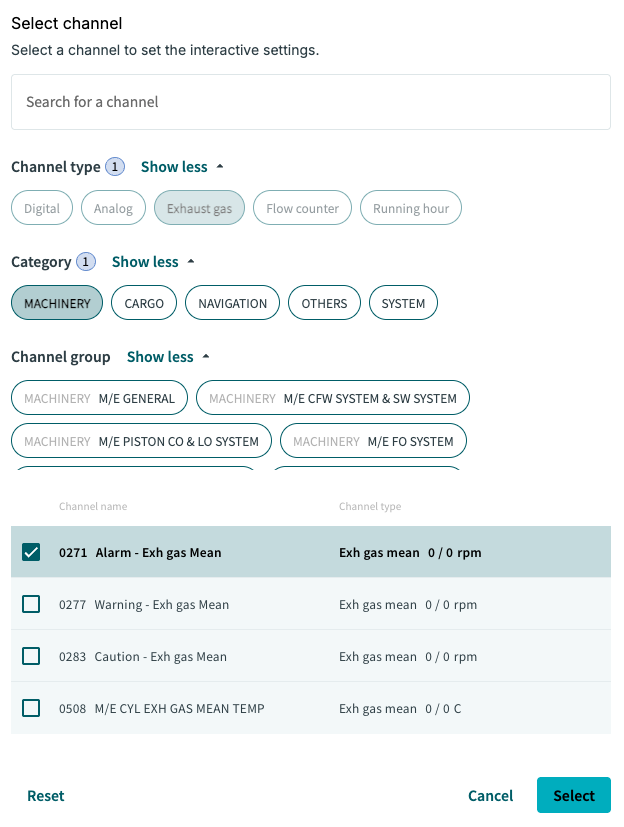Select the OTHERS category chip

(324, 303)
